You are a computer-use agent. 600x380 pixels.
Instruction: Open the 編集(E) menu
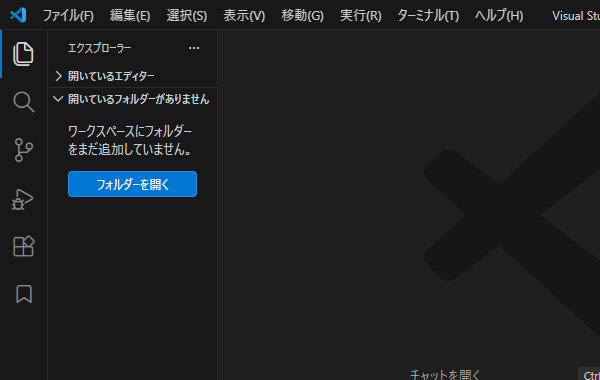coord(130,16)
